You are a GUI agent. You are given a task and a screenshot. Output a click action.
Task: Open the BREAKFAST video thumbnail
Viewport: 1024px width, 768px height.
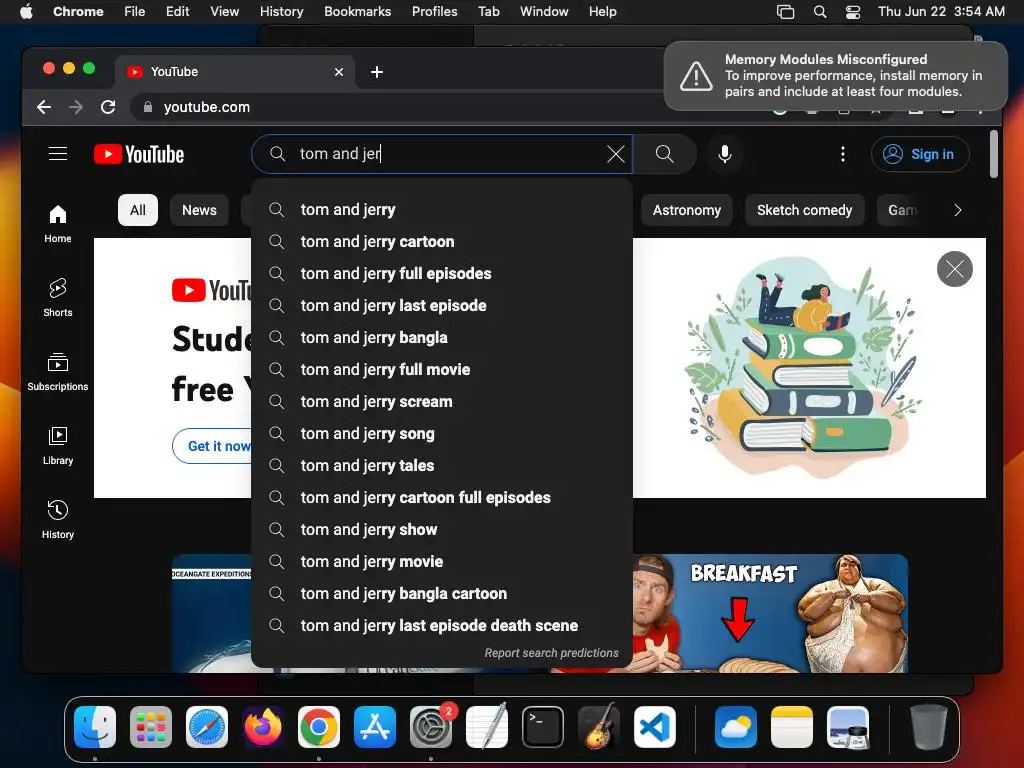[x=770, y=613]
